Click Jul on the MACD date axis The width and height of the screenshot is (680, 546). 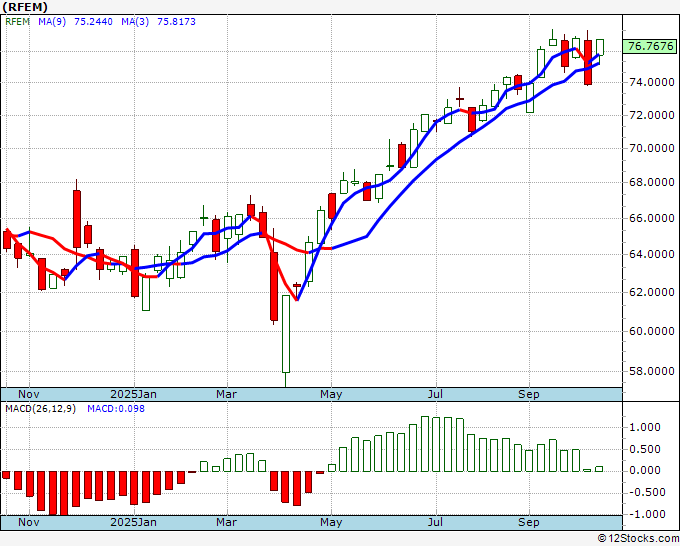pyautogui.click(x=435, y=522)
